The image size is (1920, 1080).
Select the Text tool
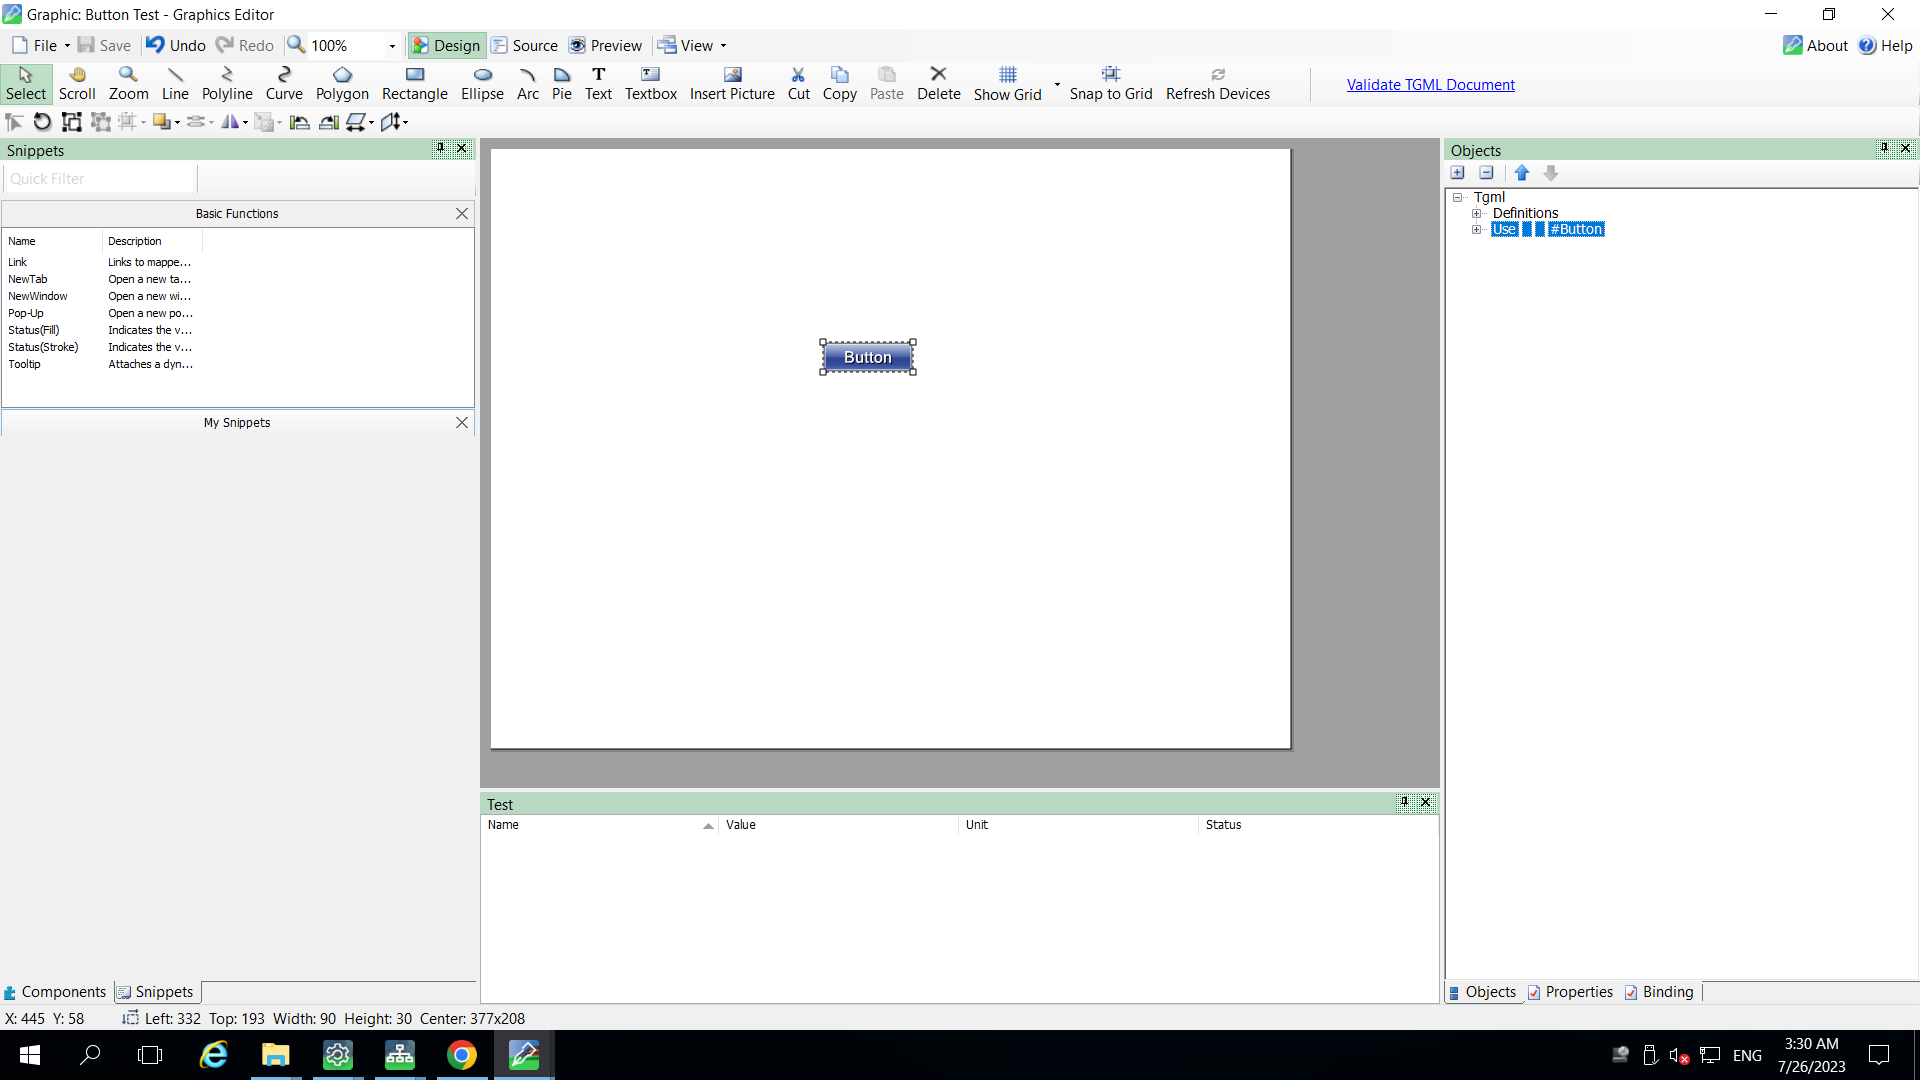[599, 84]
